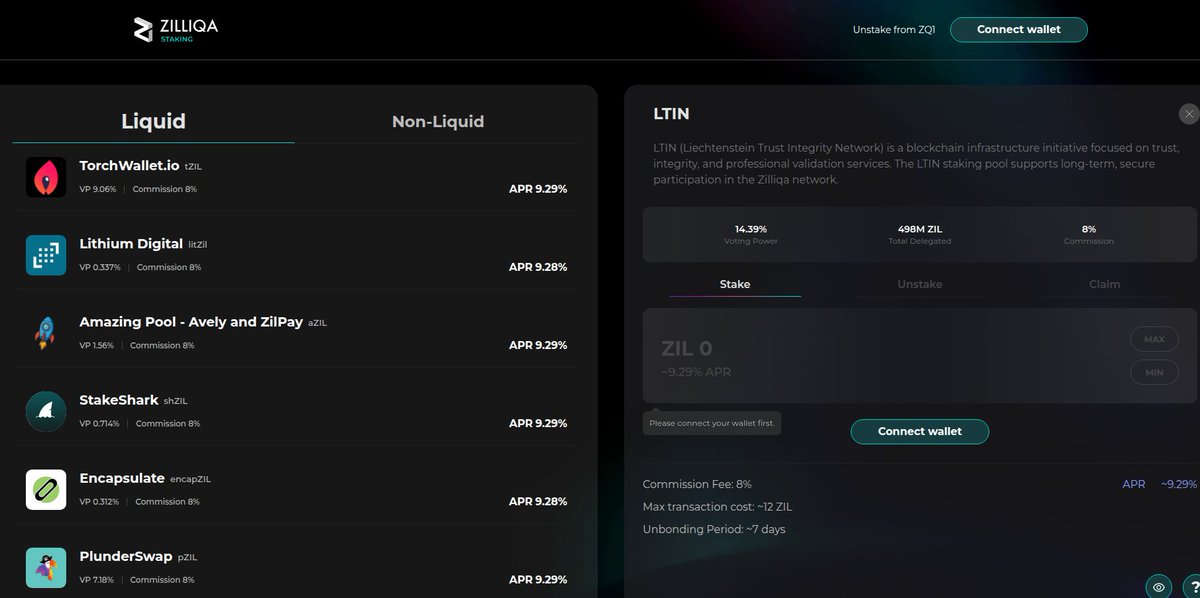Image resolution: width=1200 pixels, height=598 pixels.
Task: Click Lithium Digital APR 9.28% value
Action: (x=538, y=267)
